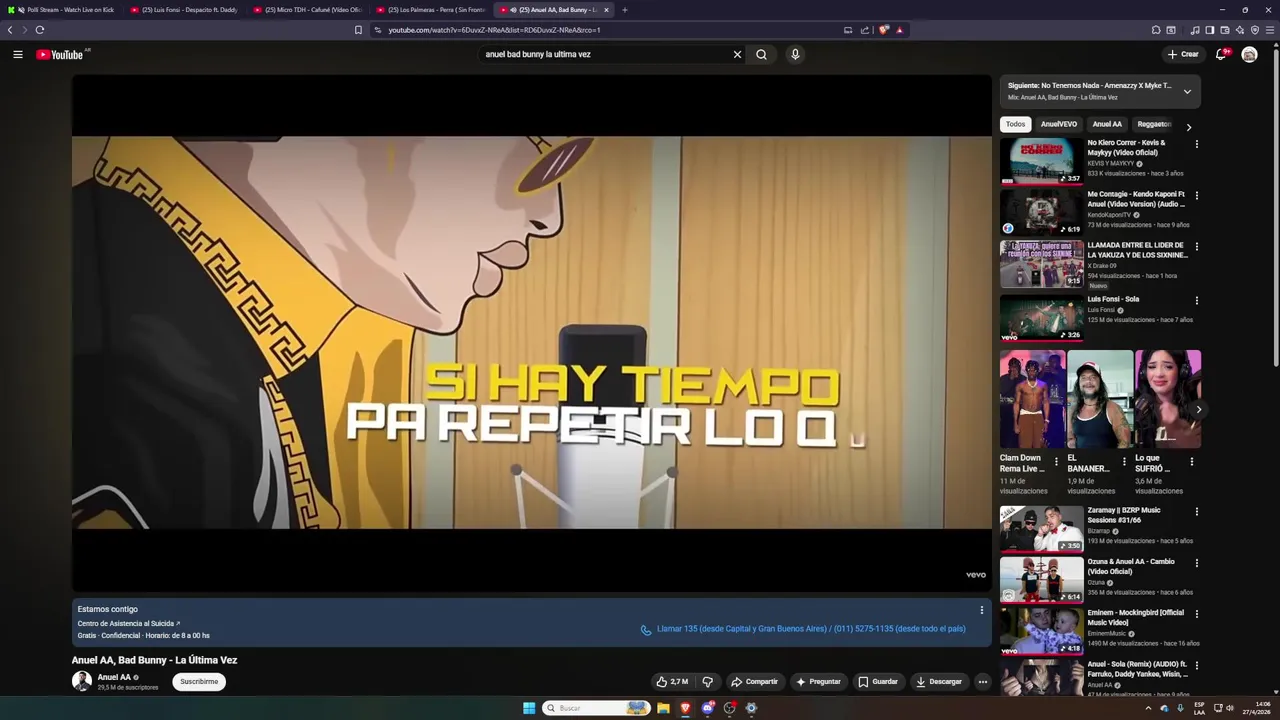1280x720 pixels.
Task: Select the Reggaeton filter chip
Action: (x=1153, y=124)
